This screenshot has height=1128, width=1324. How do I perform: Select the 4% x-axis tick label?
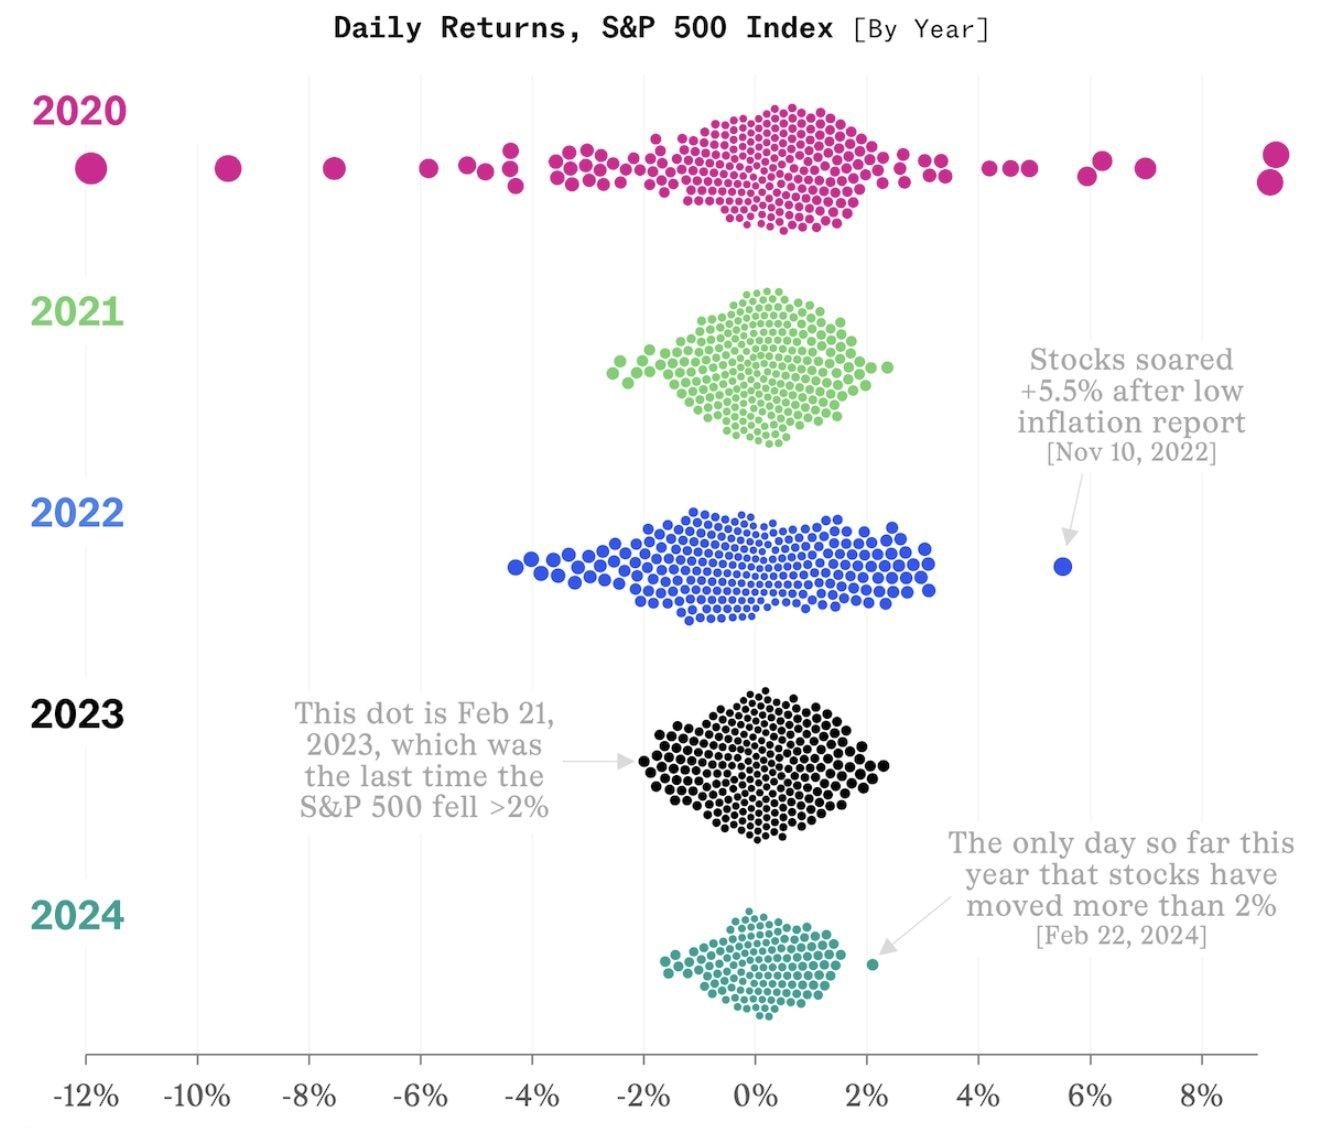coord(978,1097)
